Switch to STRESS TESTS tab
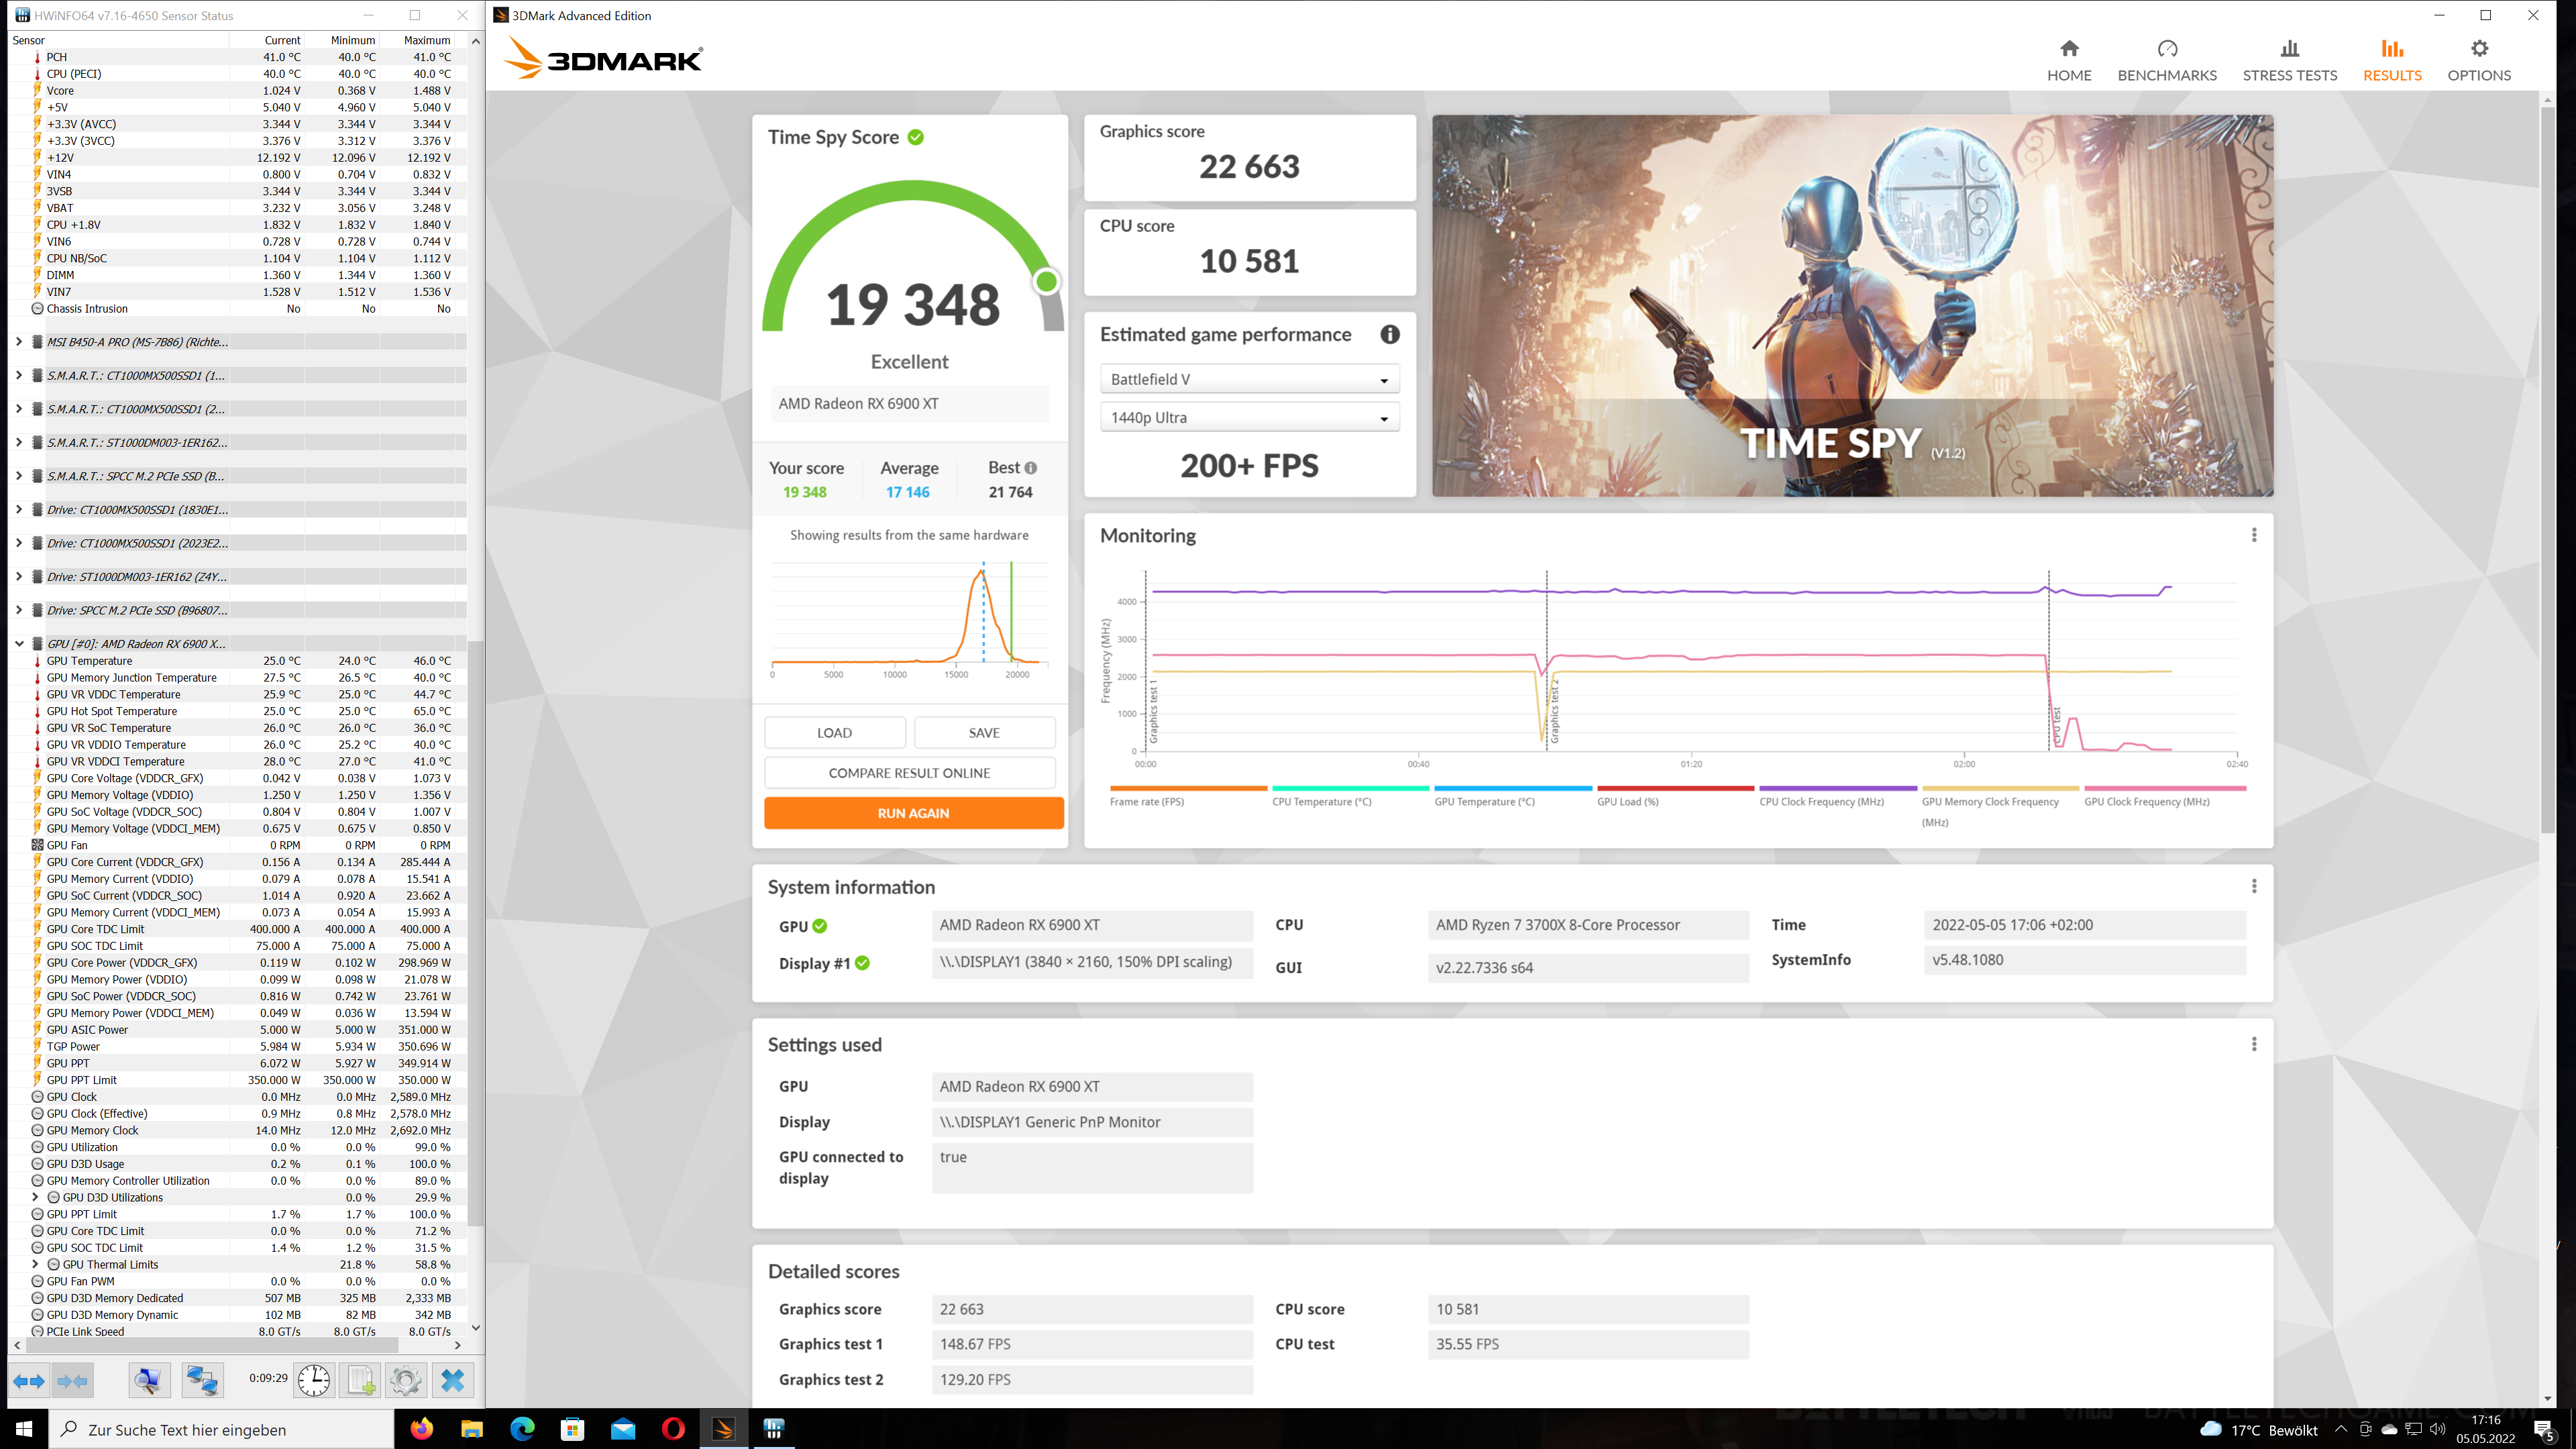Screen dimensions: 2576x1449 [x=2289, y=61]
